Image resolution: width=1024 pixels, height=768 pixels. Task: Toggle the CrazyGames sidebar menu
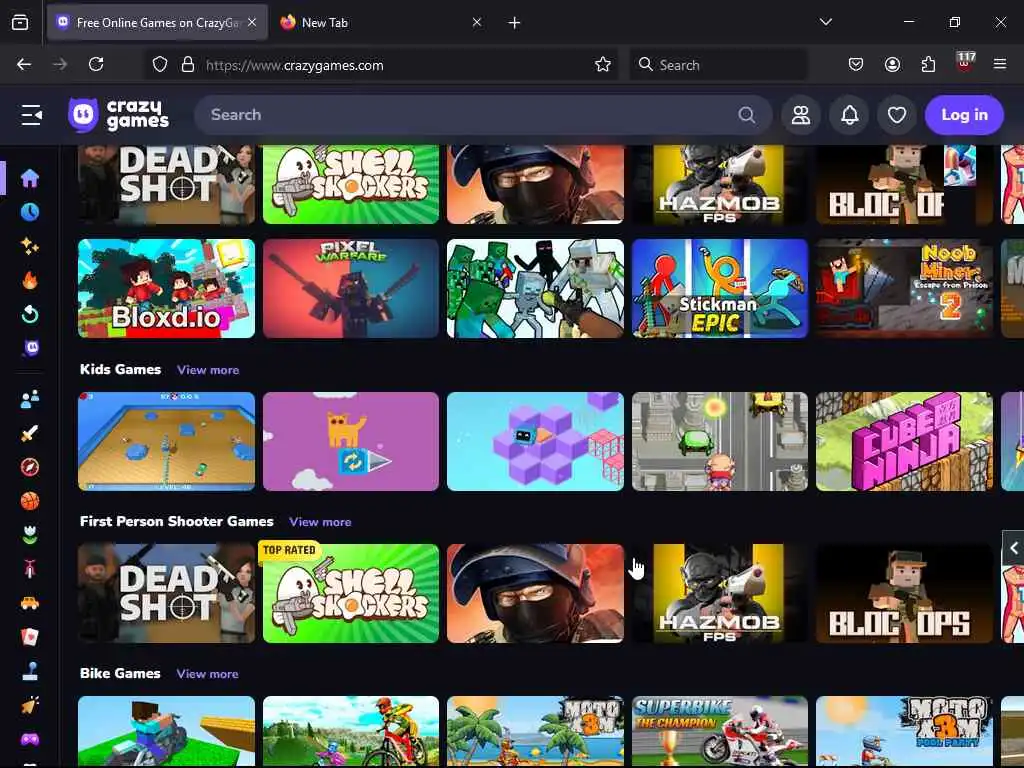31,115
